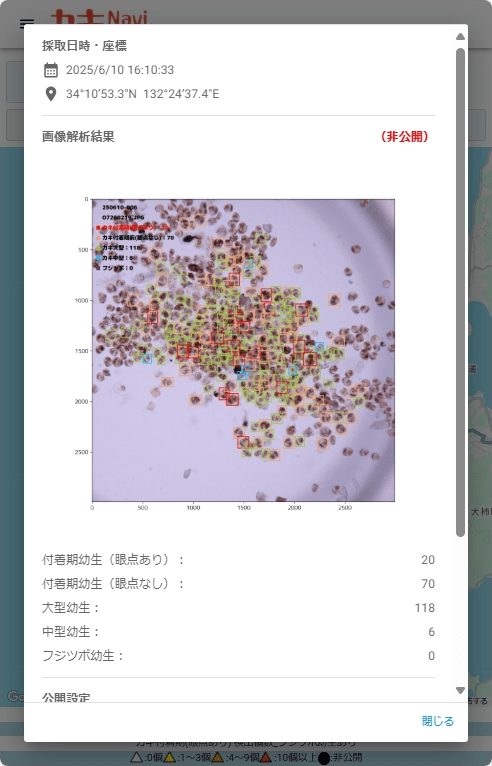Click the location pin icon beside coordinates
The width and height of the screenshot is (492, 766).
coord(51,94)
